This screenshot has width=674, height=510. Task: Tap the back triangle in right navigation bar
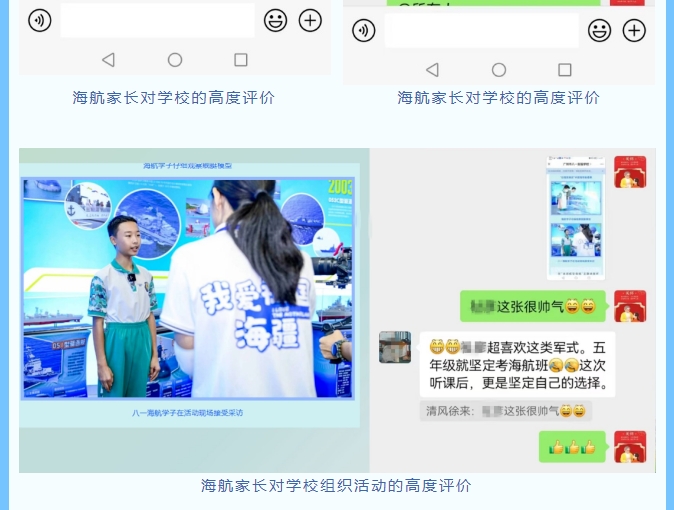[432, 70]
